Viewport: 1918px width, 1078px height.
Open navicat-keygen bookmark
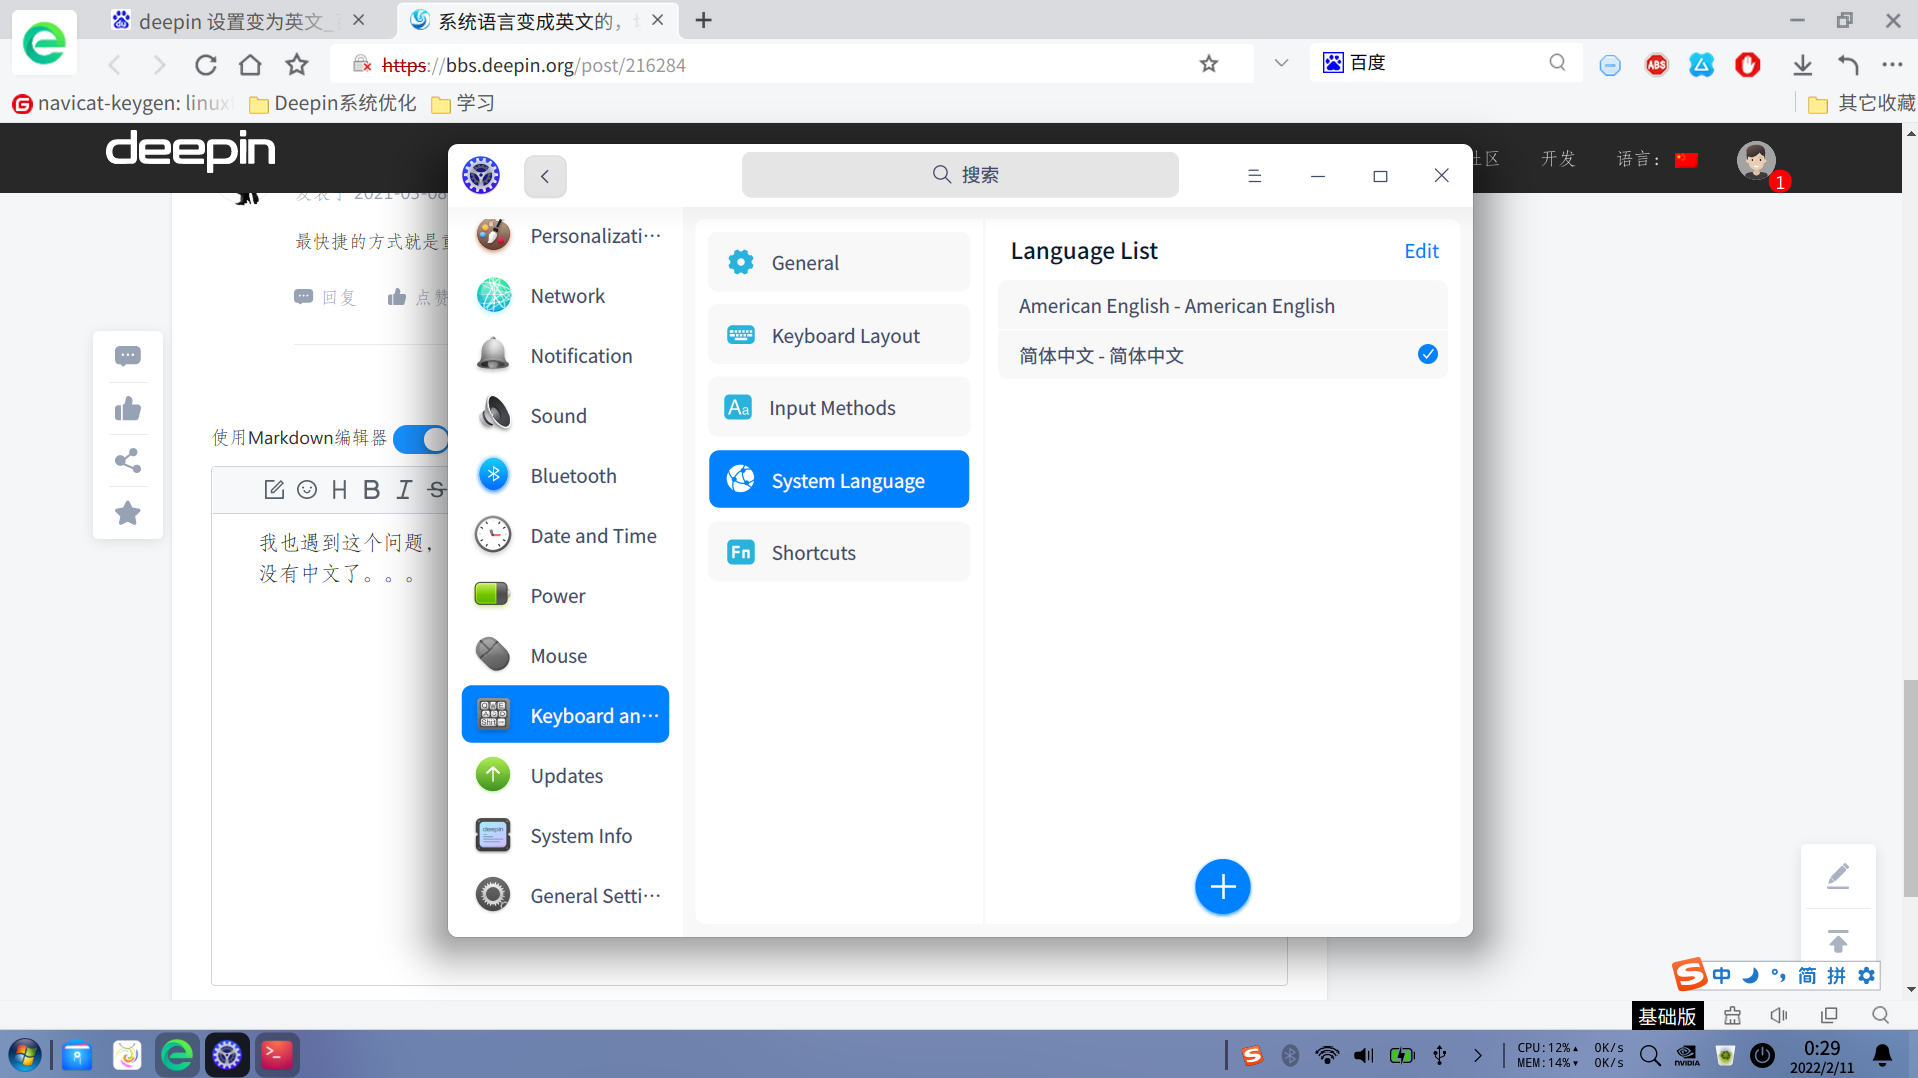pos(122,103)
